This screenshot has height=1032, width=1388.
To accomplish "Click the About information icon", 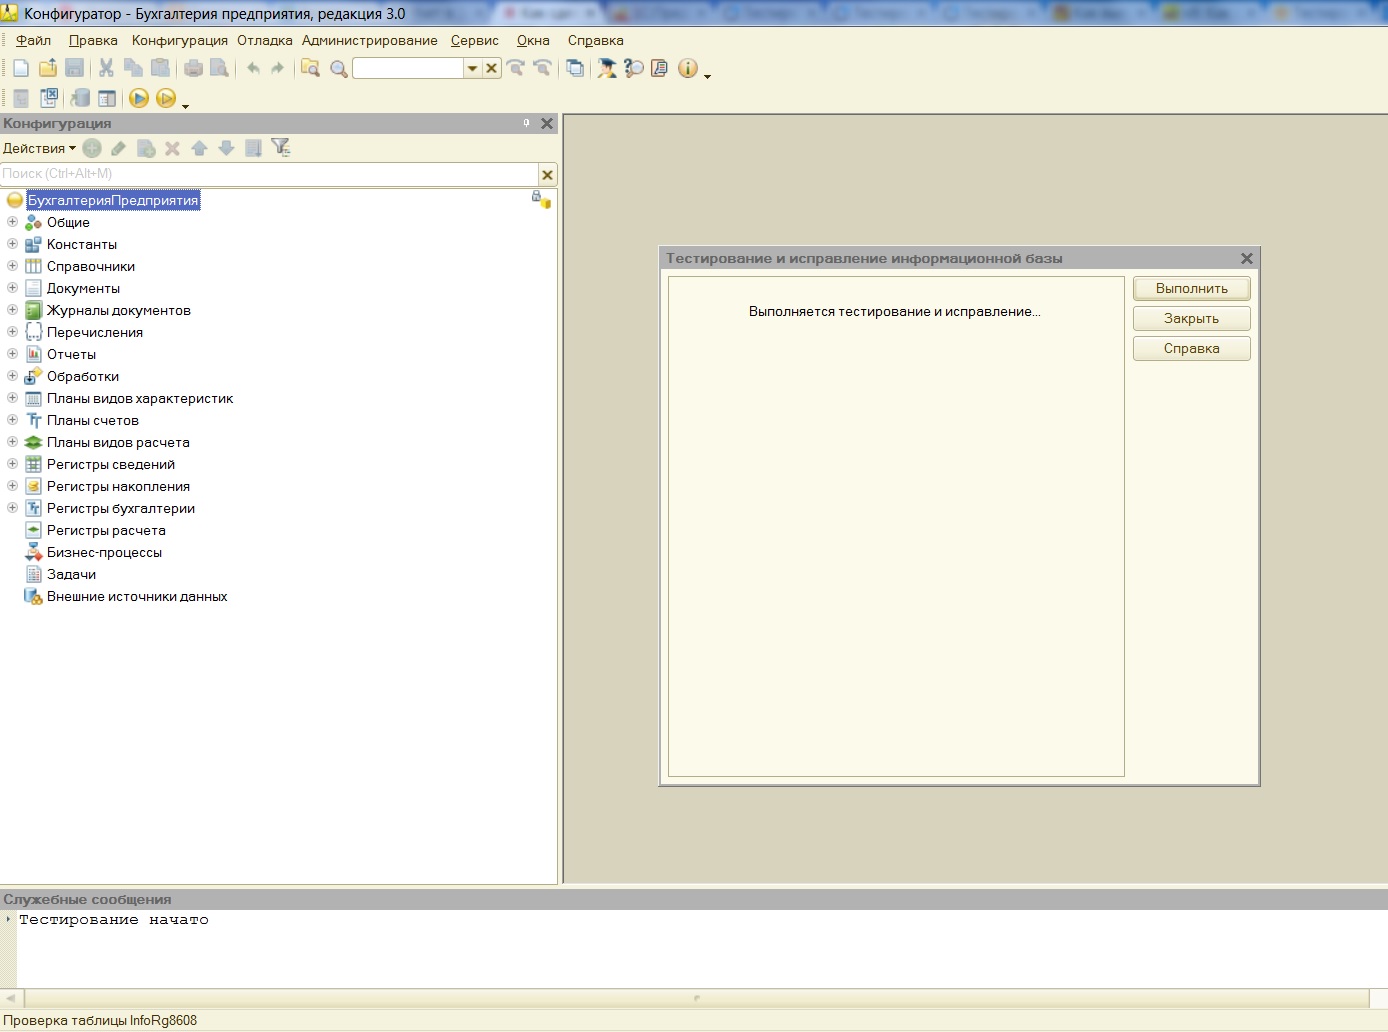I will tap(687, 68).
